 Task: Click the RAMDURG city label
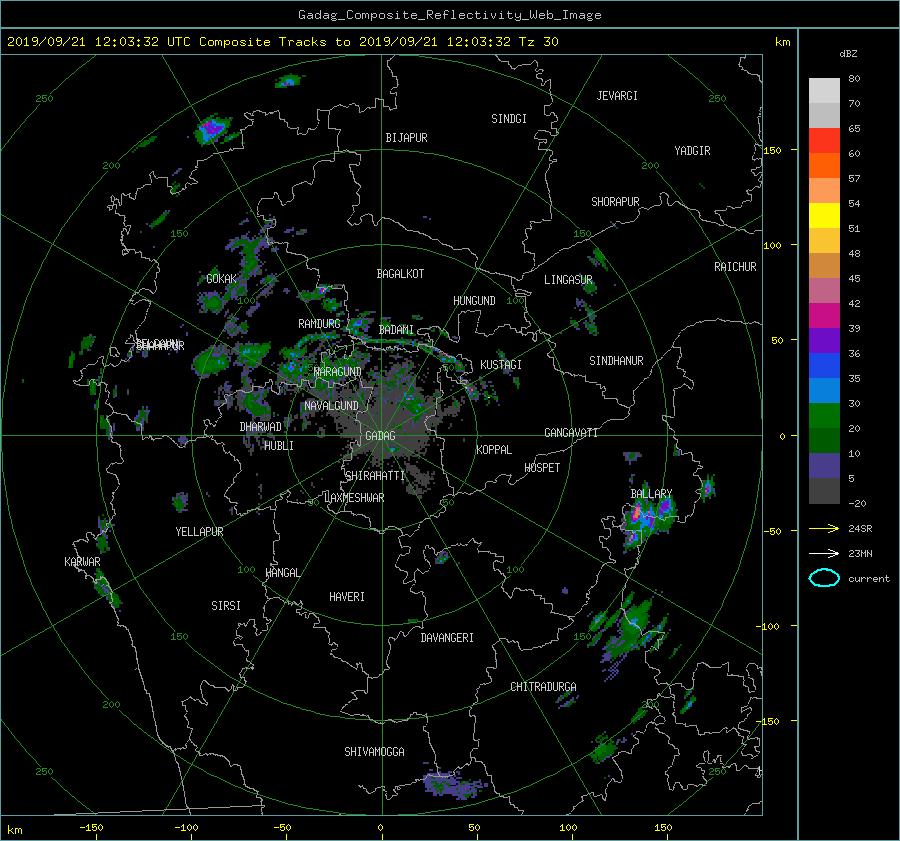[x=319, y=324]
